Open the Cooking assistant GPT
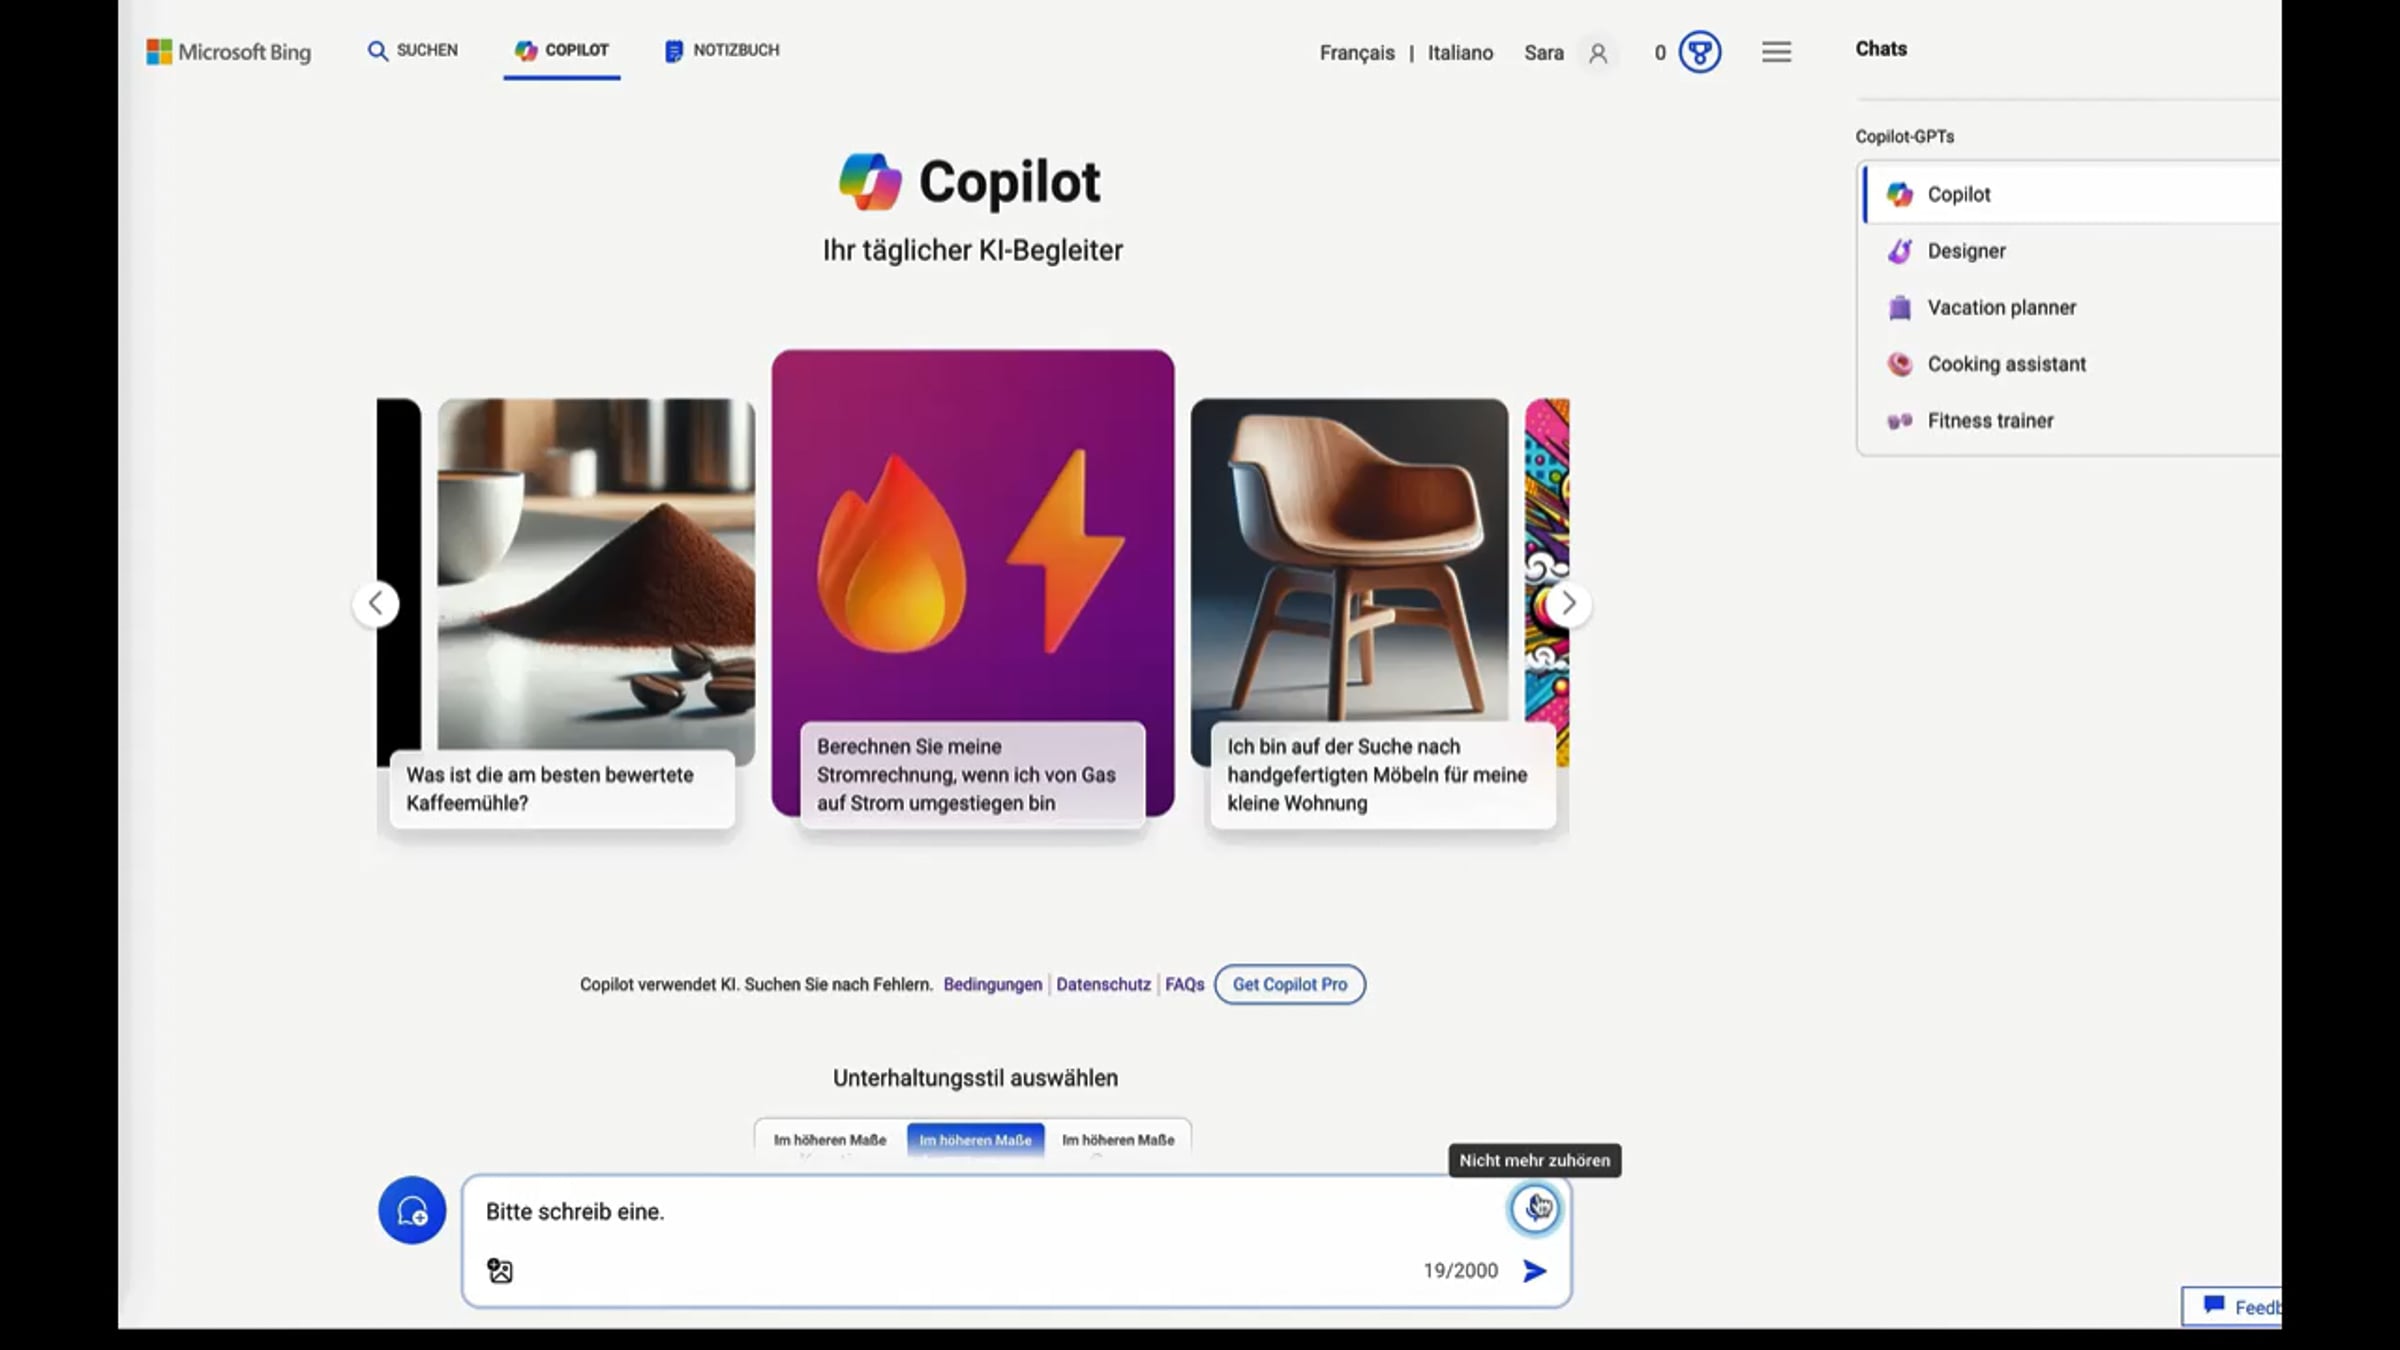 pos(2072,364)
